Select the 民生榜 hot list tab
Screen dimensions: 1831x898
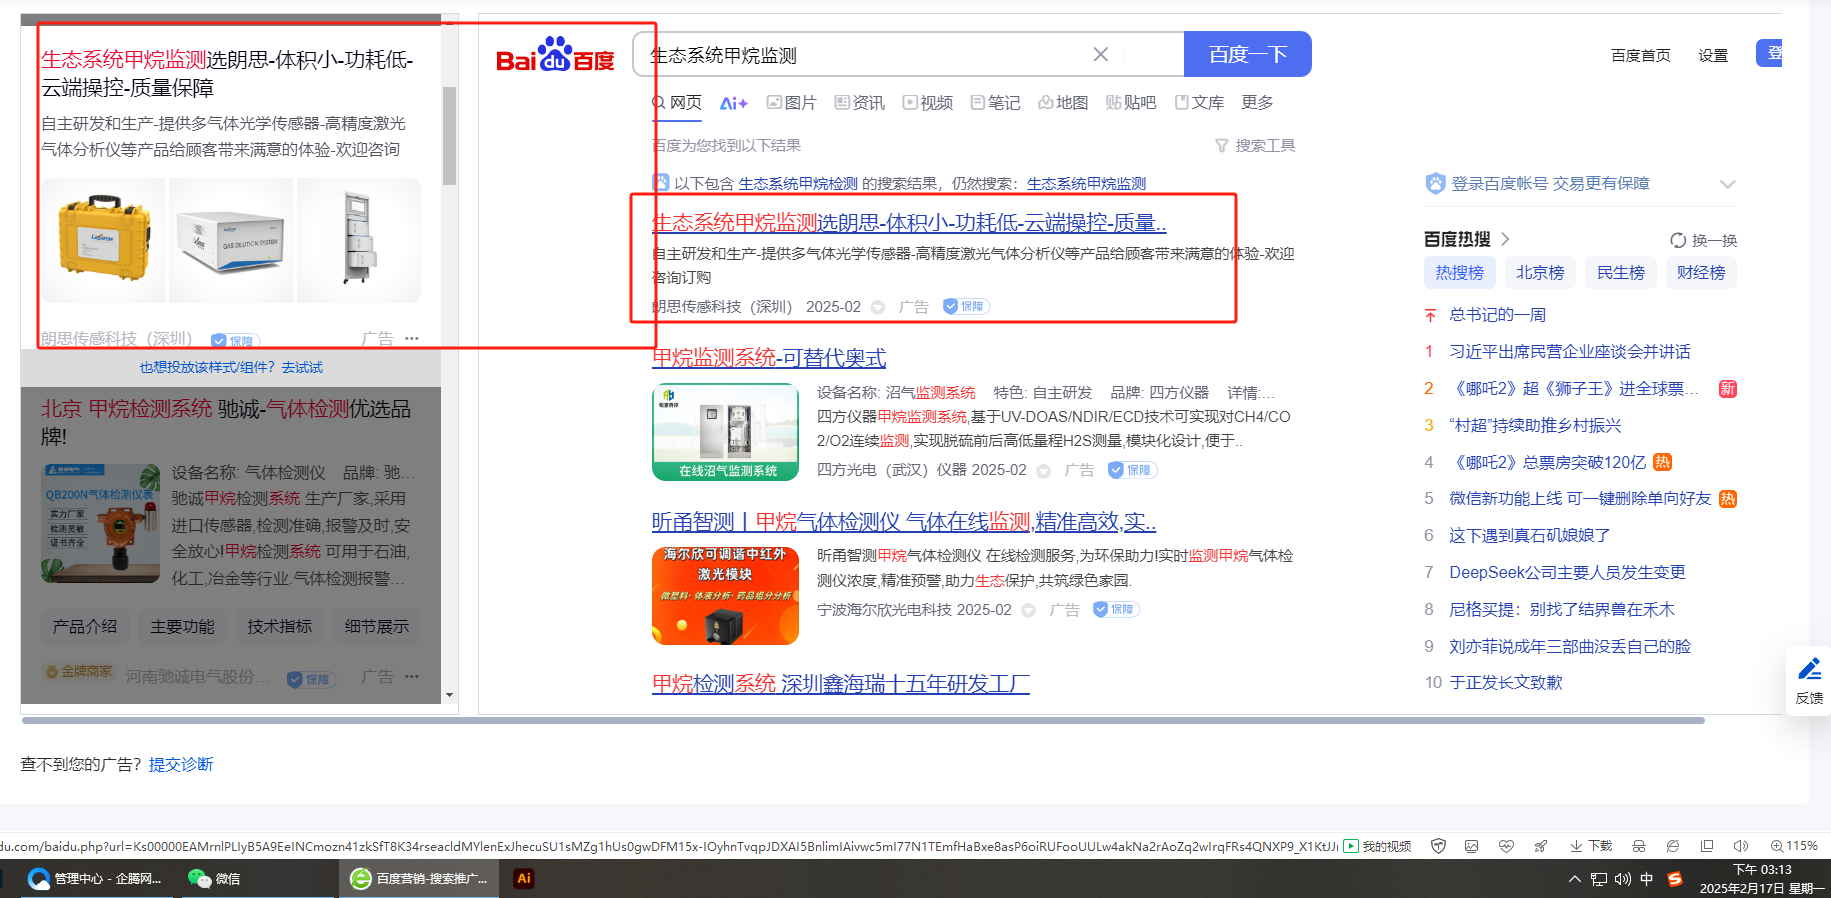pyautogui.click(x=1621, y=272)
